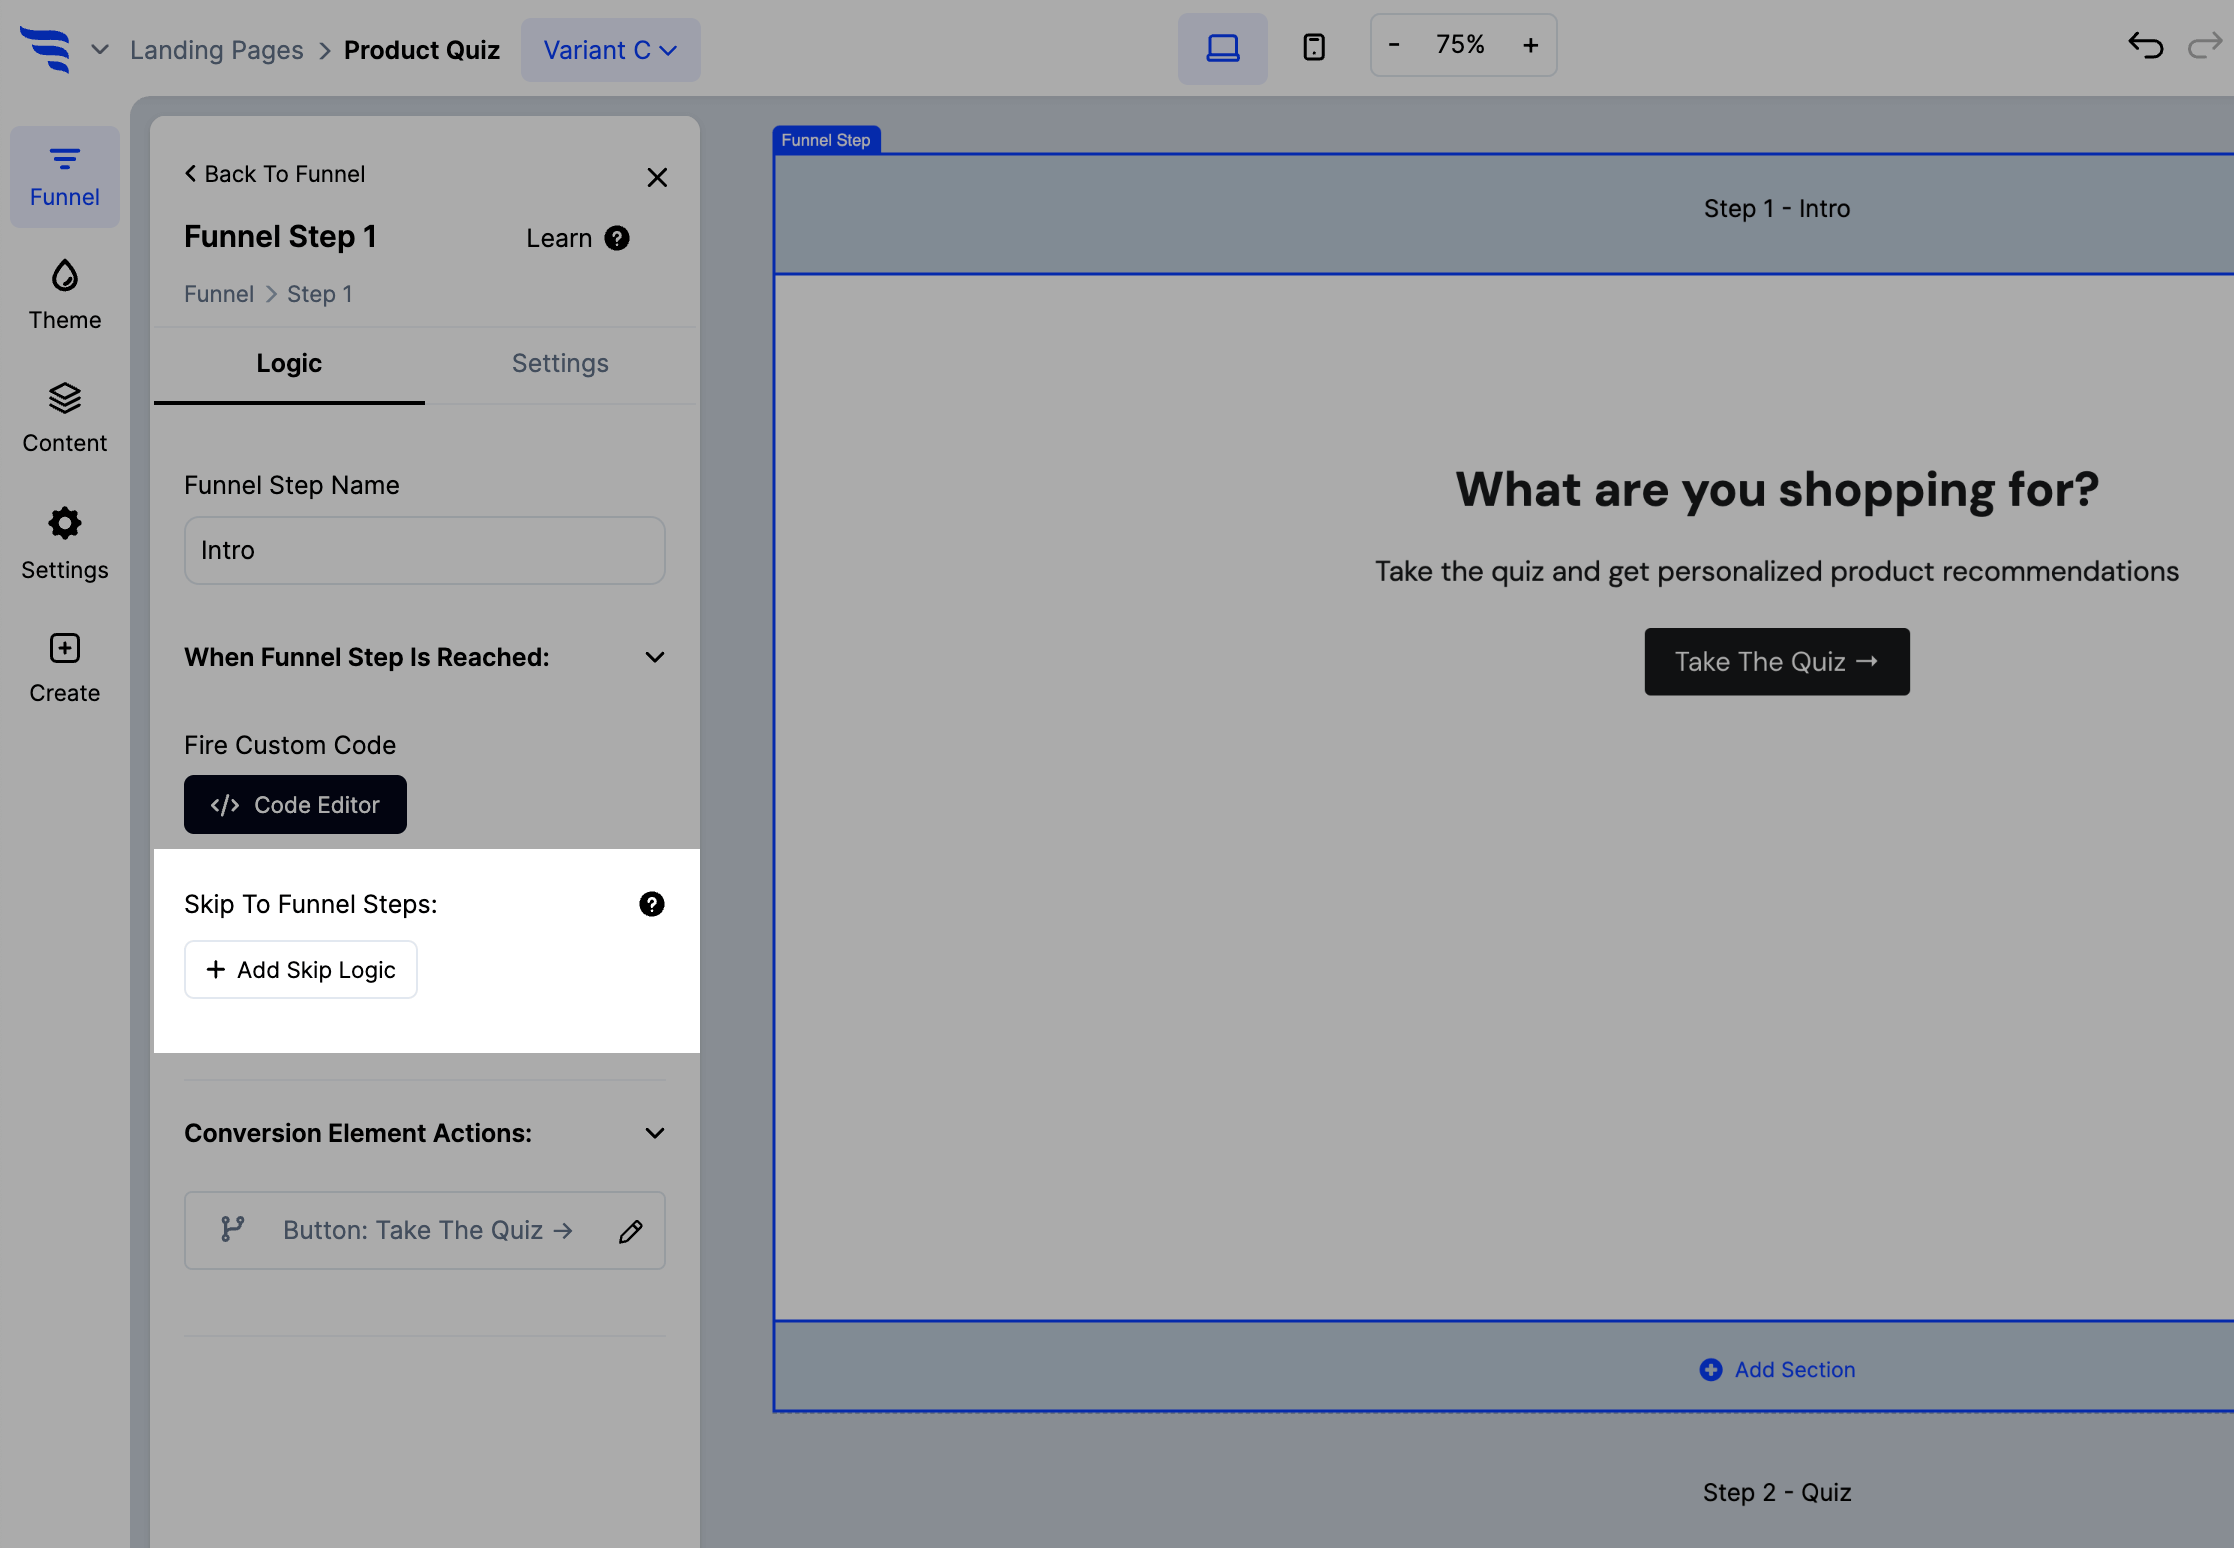The image size is (2234, 1548).
Task: Open the app logo menu
Action: pos(46,49)
